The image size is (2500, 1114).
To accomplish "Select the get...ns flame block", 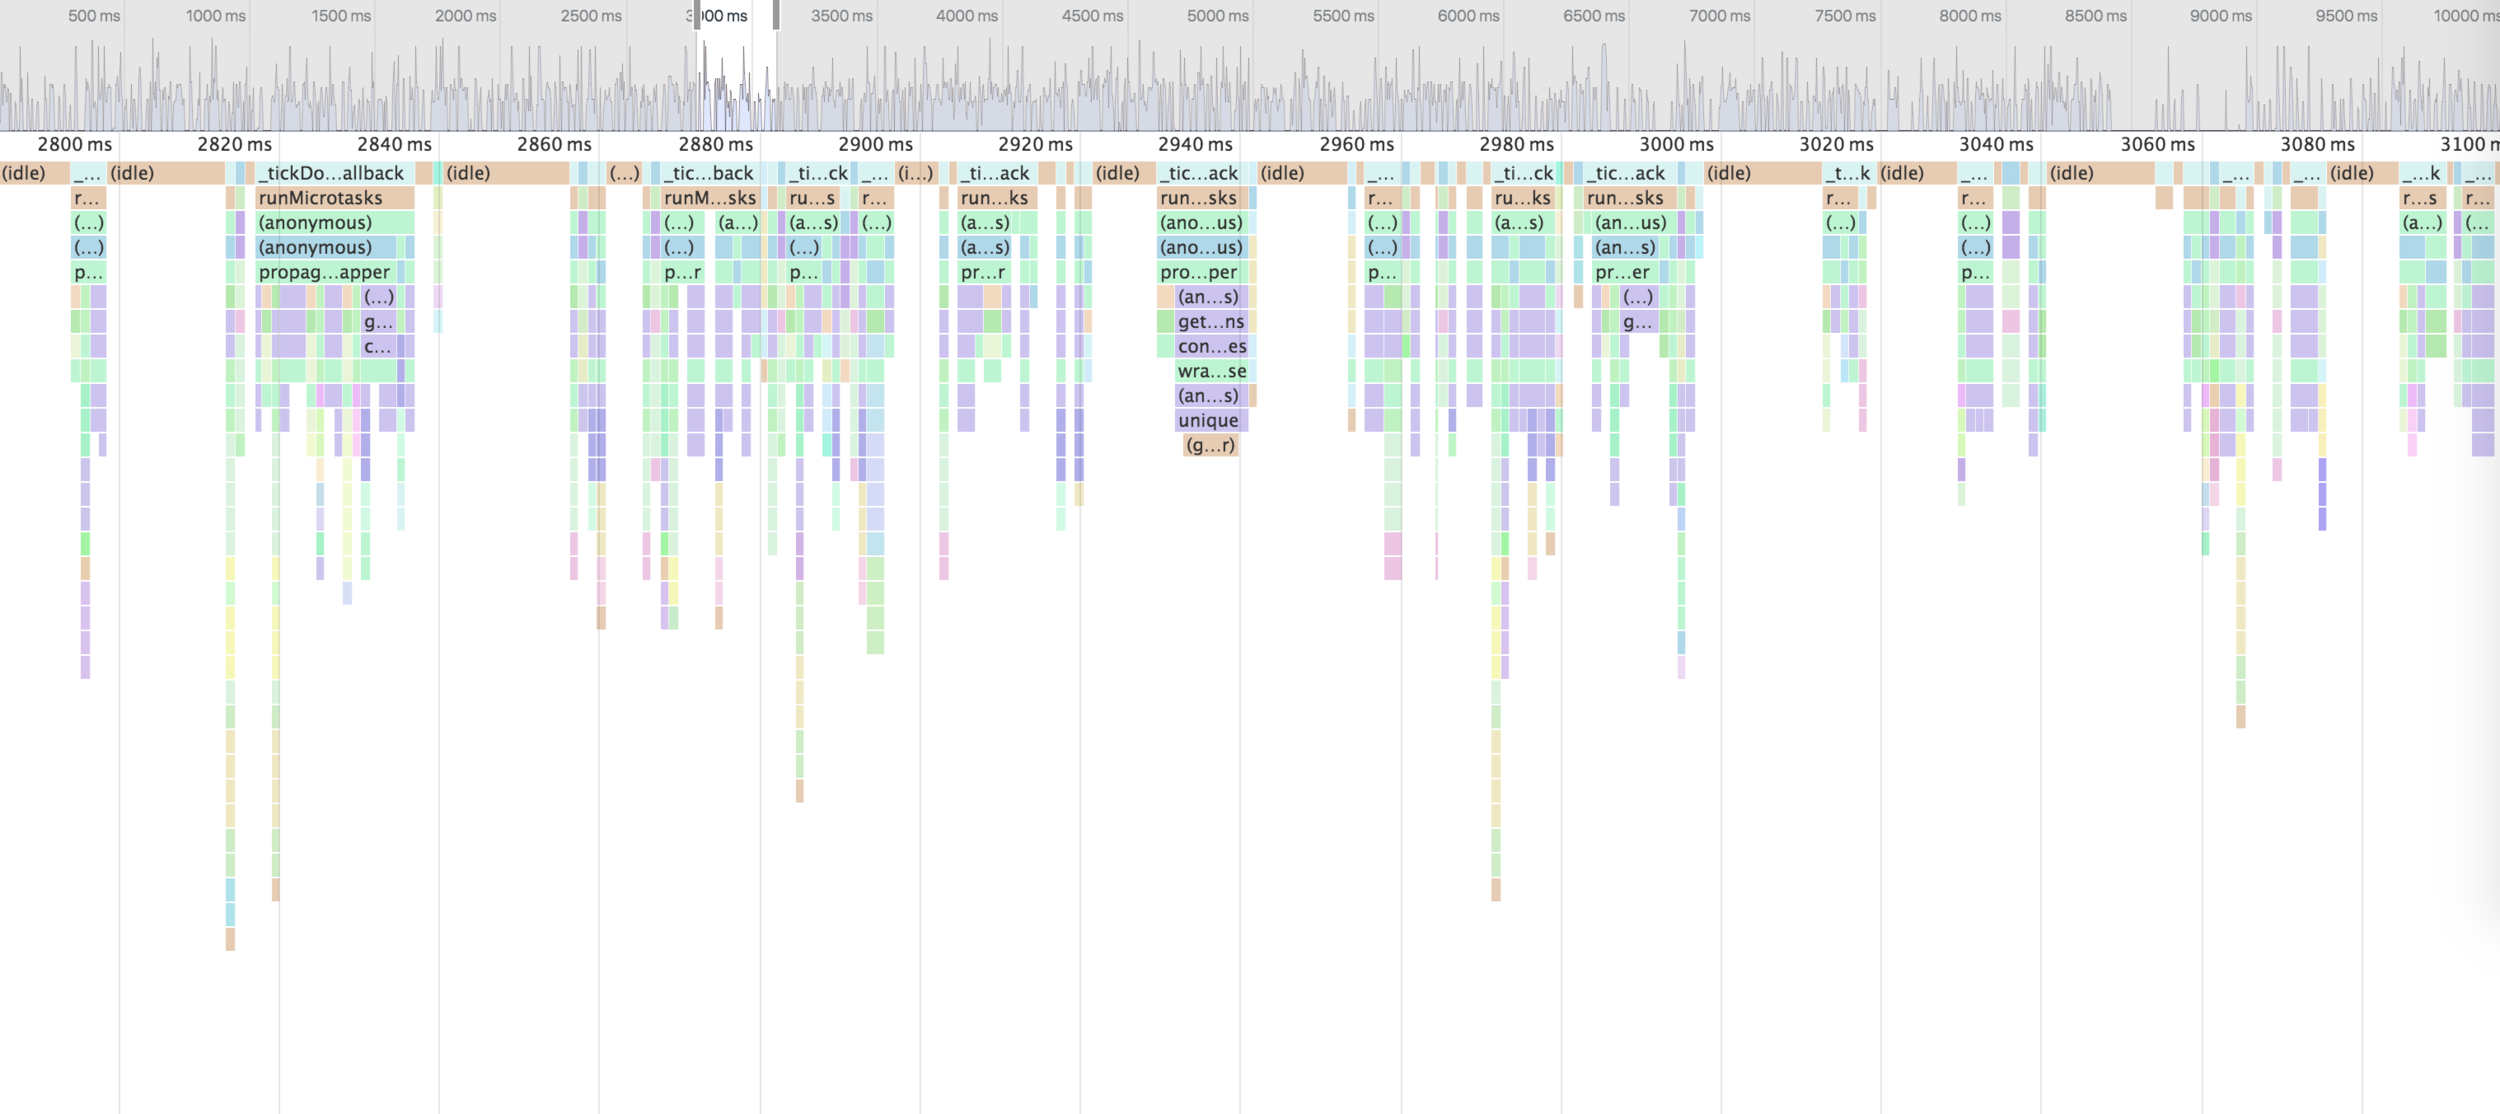I will pyautogui.click(x=1210, y=322).
